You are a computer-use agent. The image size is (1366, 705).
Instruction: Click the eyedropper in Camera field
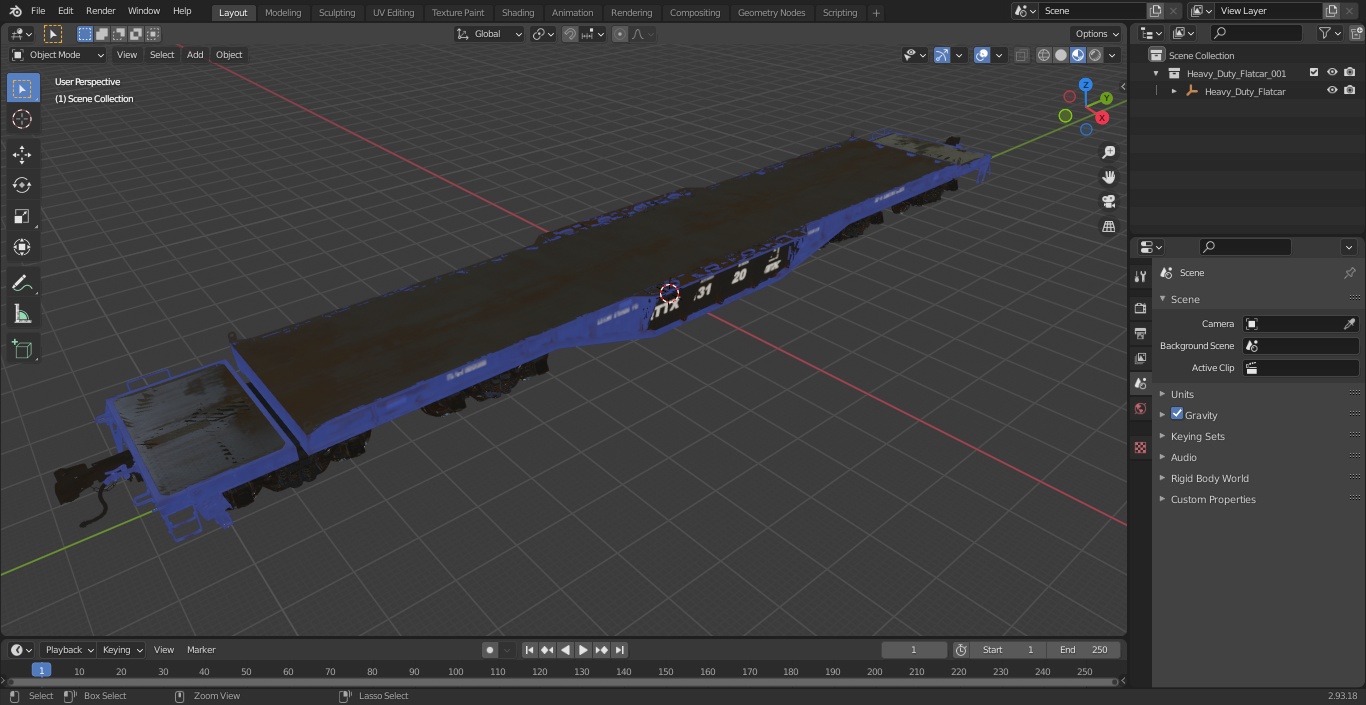pos(1349,324)
